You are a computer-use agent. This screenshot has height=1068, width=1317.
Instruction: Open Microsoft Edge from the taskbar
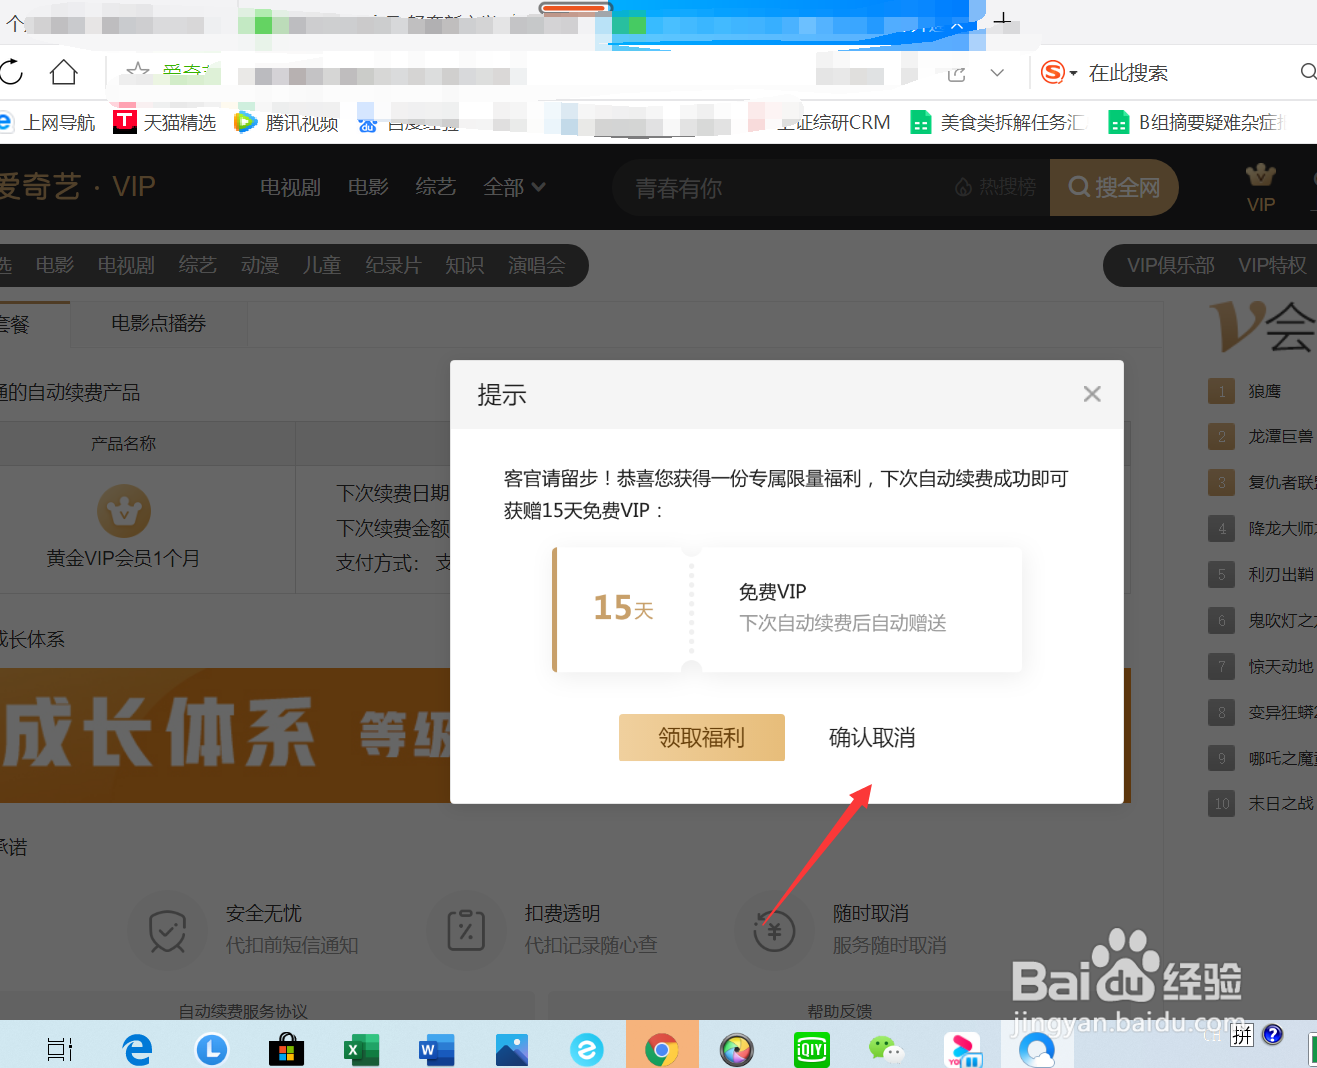tap(137, 1049)
